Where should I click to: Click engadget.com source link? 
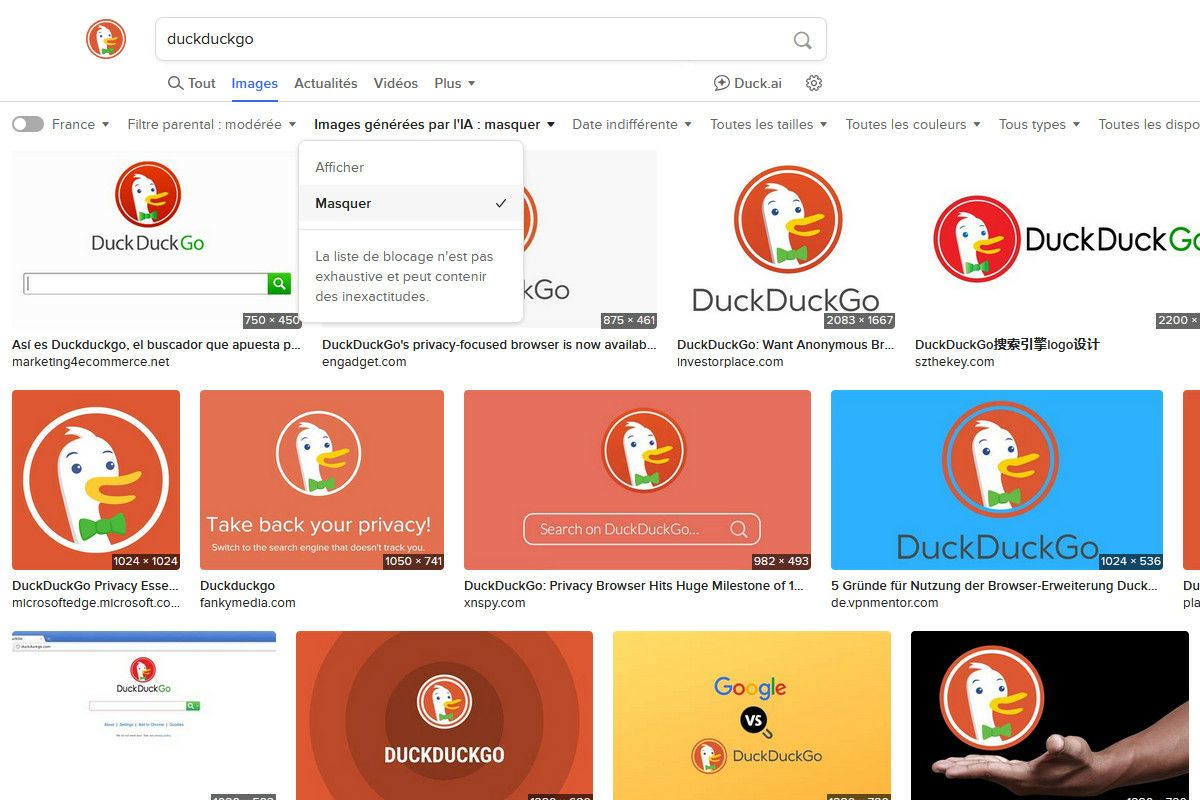click(364, 362)
